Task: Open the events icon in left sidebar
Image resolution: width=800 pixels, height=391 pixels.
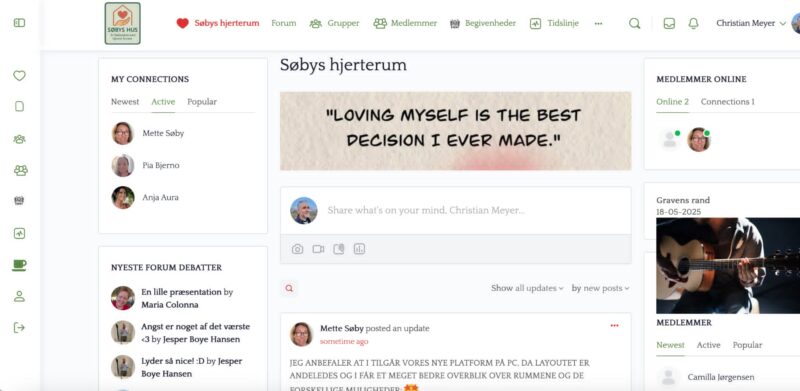Action: tap(19, 201)
